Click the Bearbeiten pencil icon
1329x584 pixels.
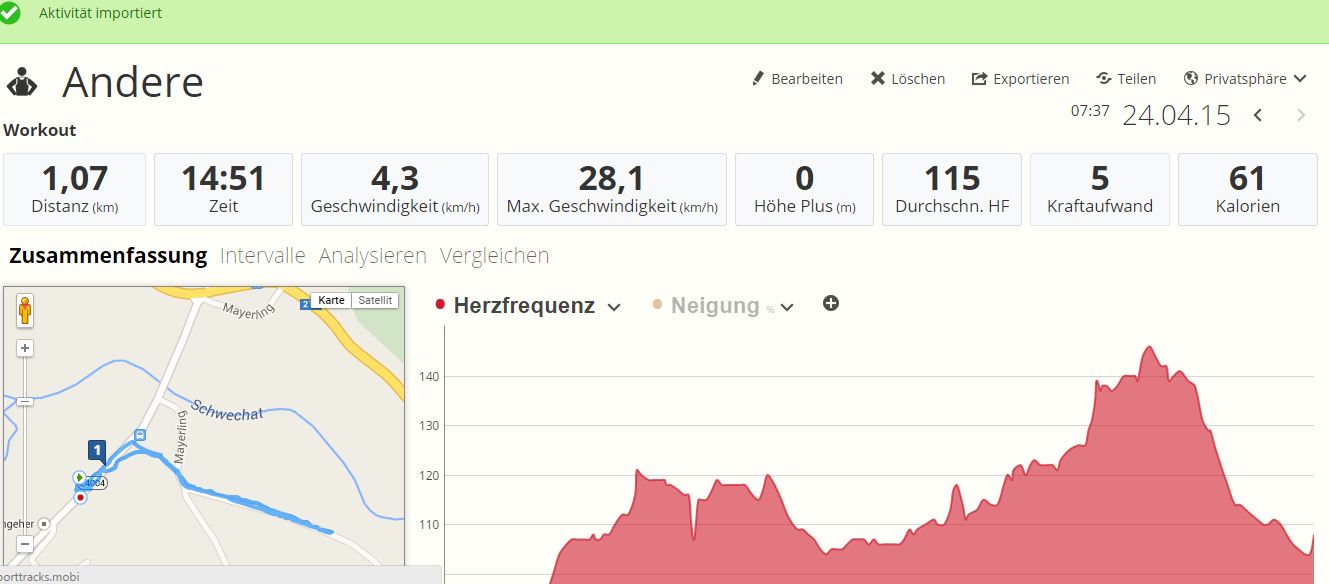tap(758, 78)
